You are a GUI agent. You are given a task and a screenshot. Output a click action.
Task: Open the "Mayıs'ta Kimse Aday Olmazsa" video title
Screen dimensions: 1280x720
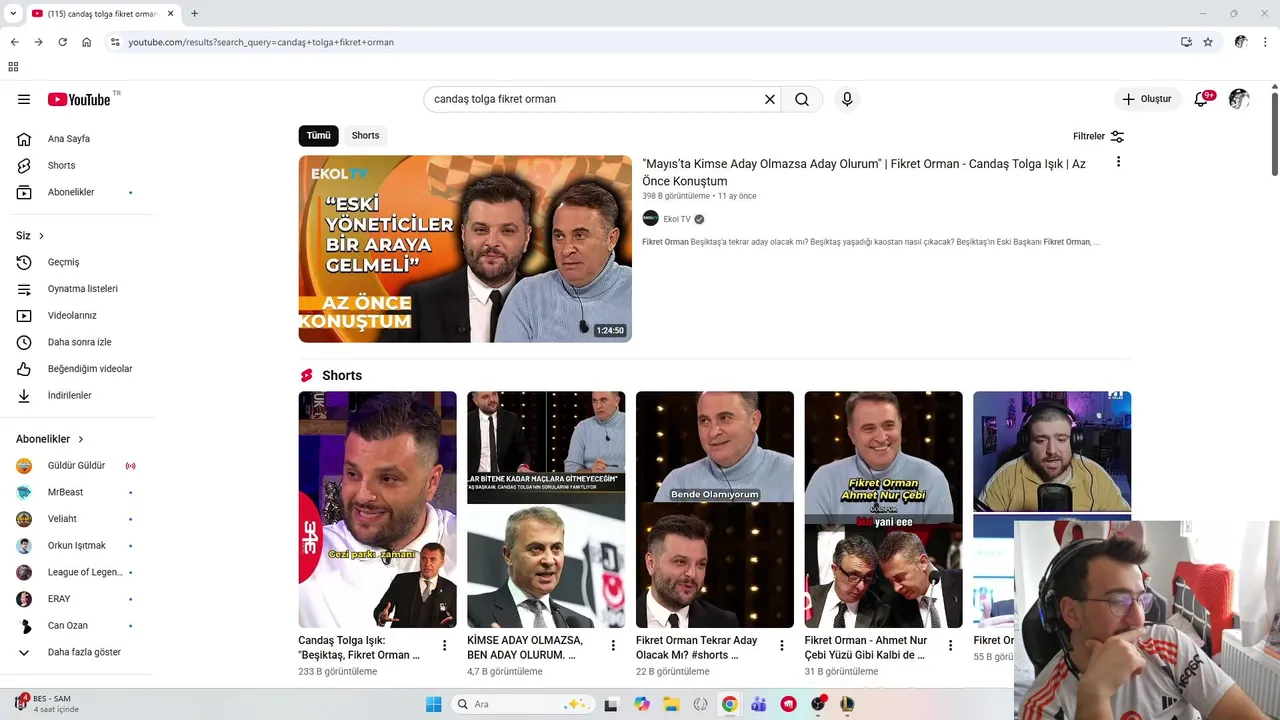pyautogui.click(x=864, y=172)
